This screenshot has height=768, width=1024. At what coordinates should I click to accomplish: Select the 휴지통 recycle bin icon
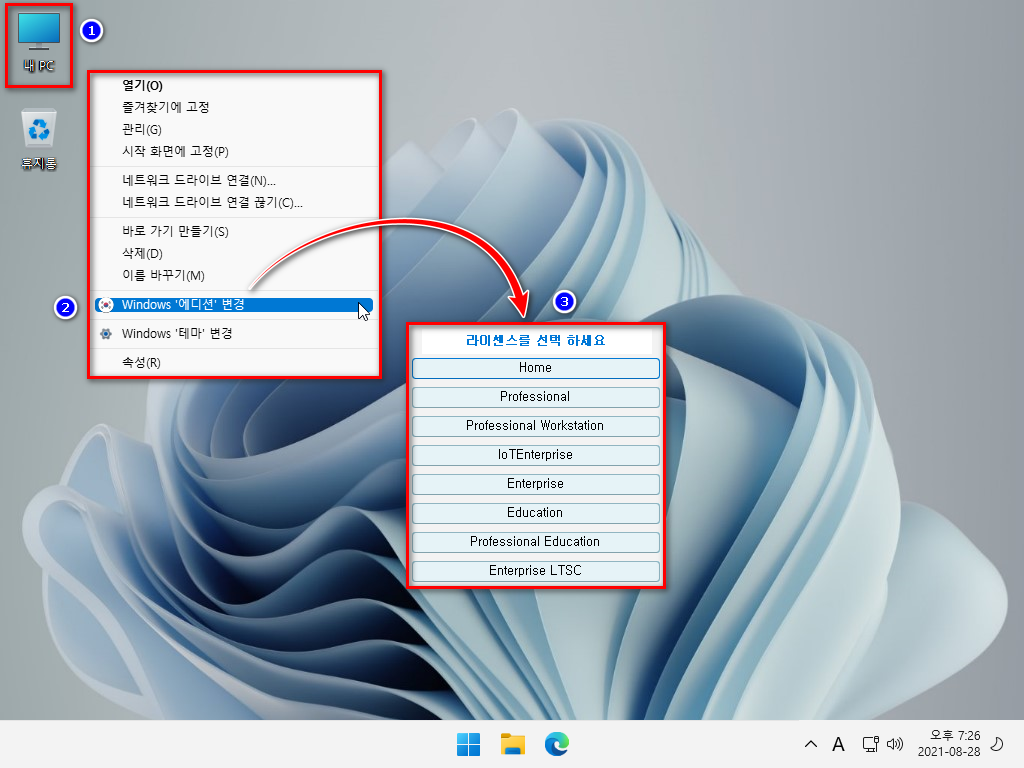(39, 140)
